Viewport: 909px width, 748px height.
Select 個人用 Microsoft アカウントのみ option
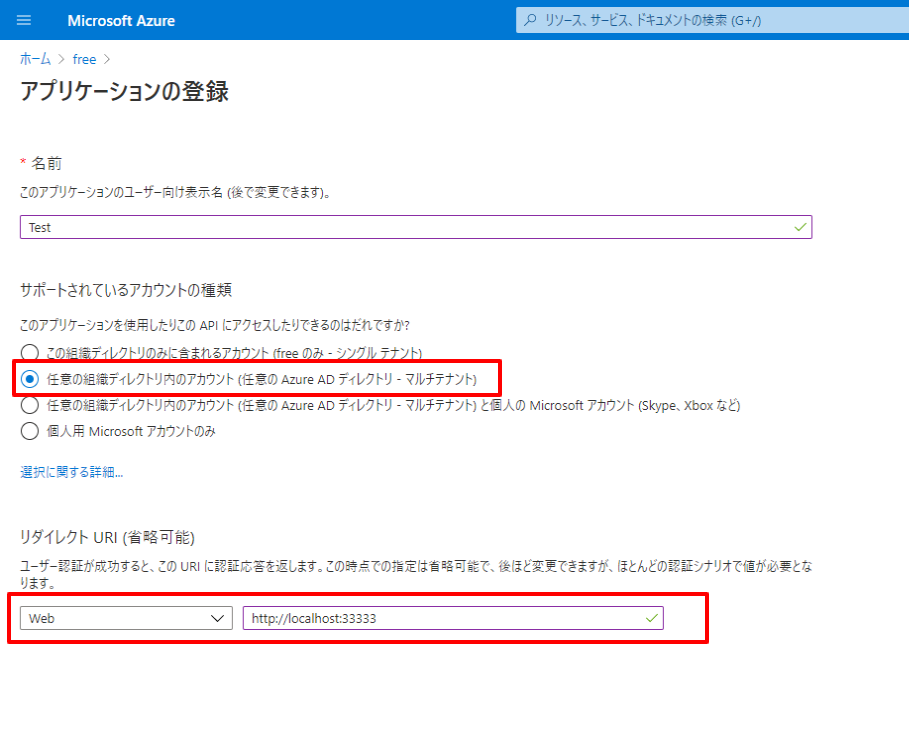[x=30, y=431]
